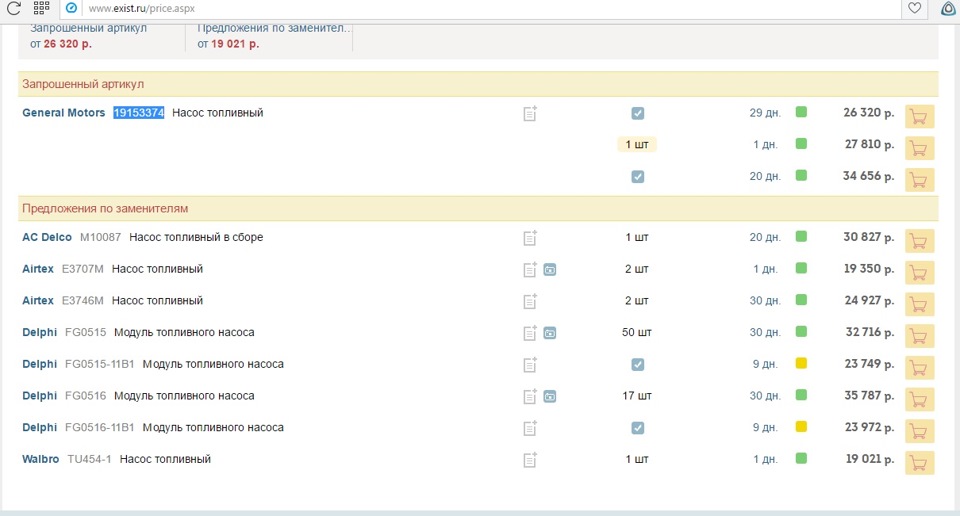Click article number TU454-1
Viewport: 960px width, 516px height.
(89, 459)
